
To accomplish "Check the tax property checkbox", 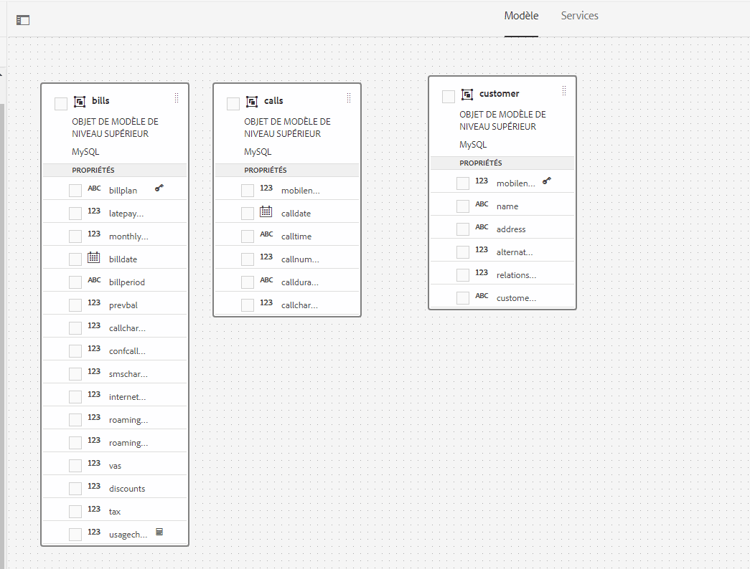I will click(75, 512).
